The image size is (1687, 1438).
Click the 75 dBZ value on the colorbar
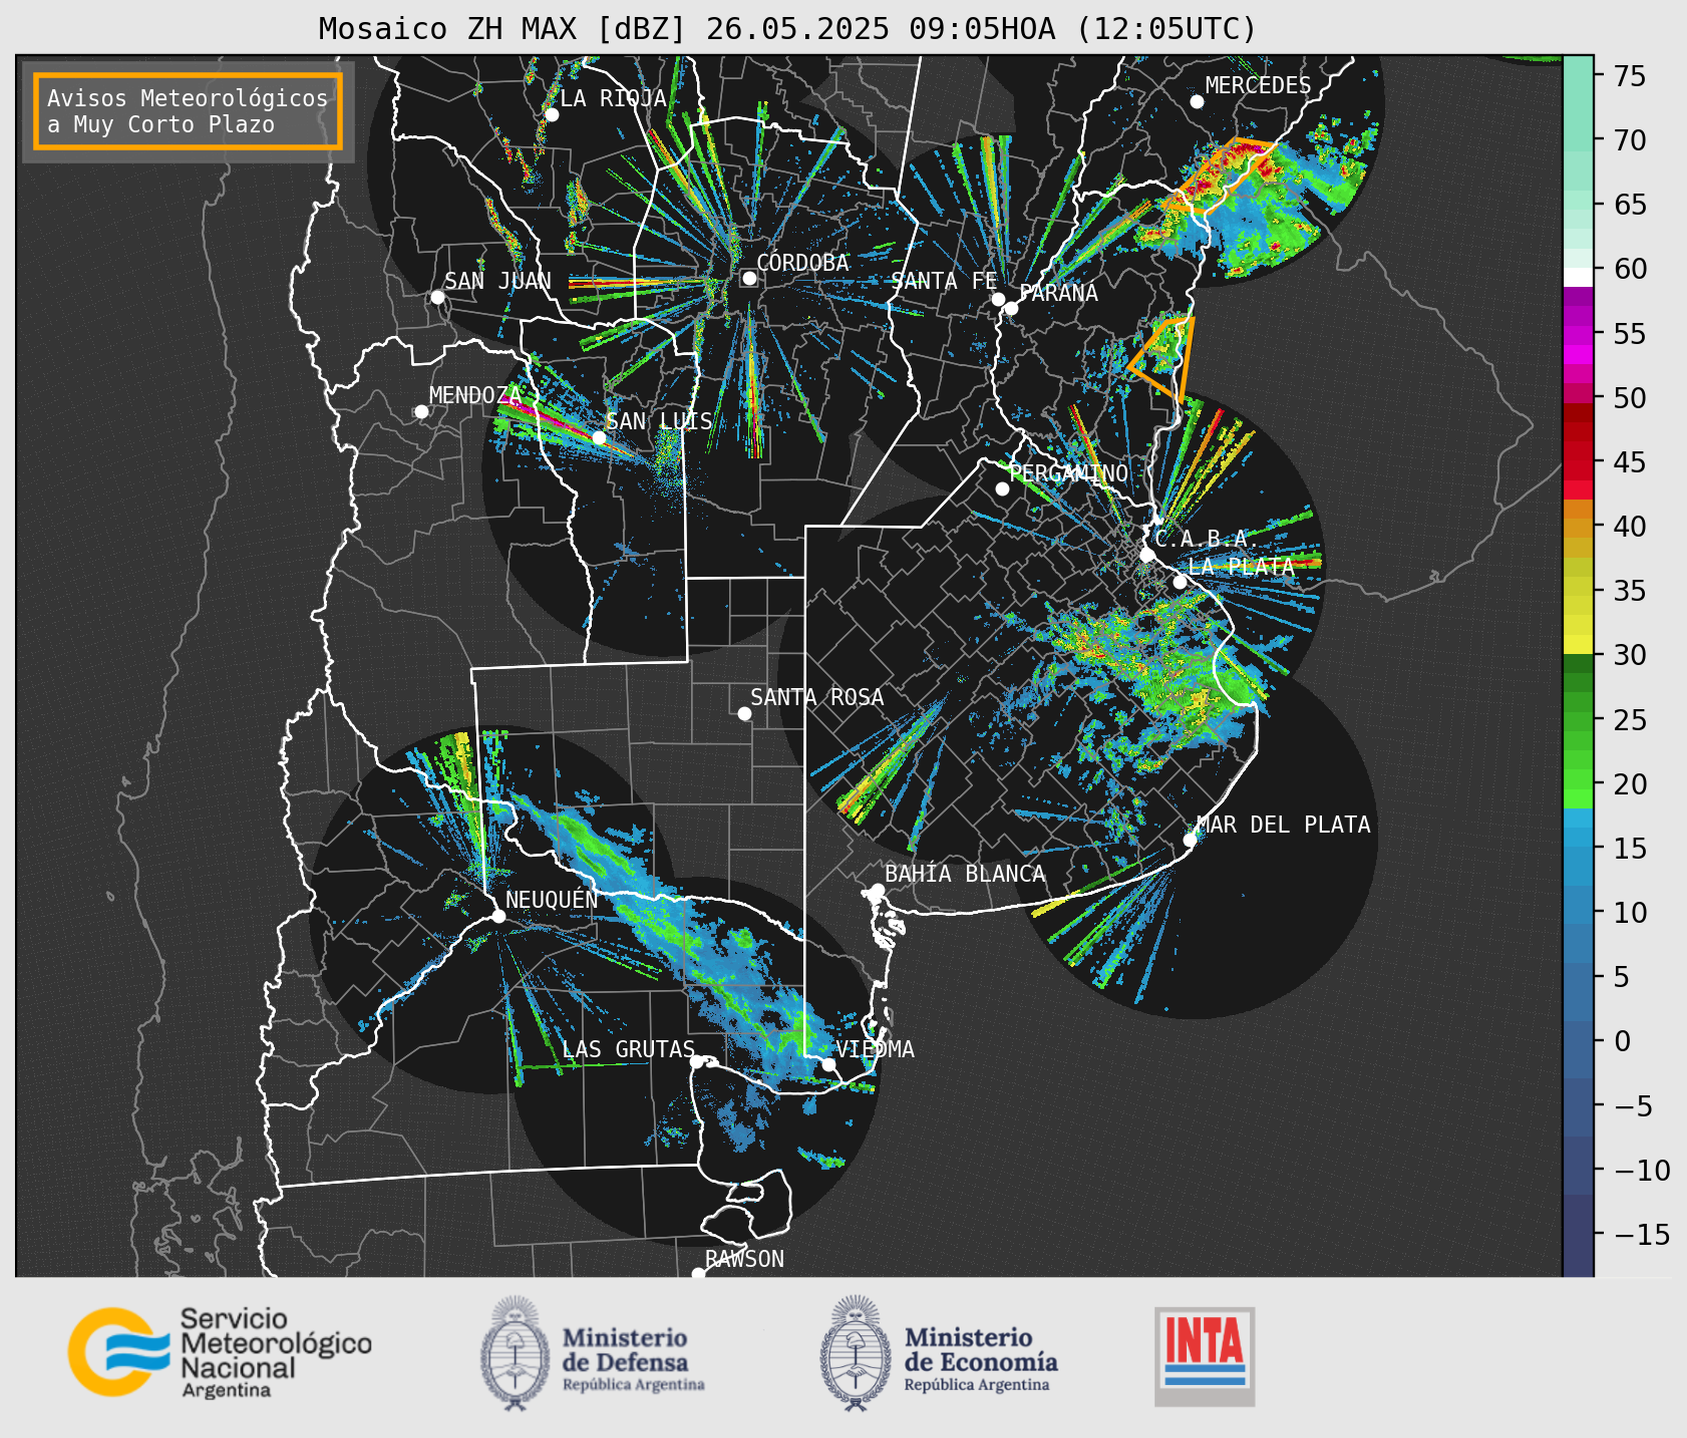tap(1628, 76)
